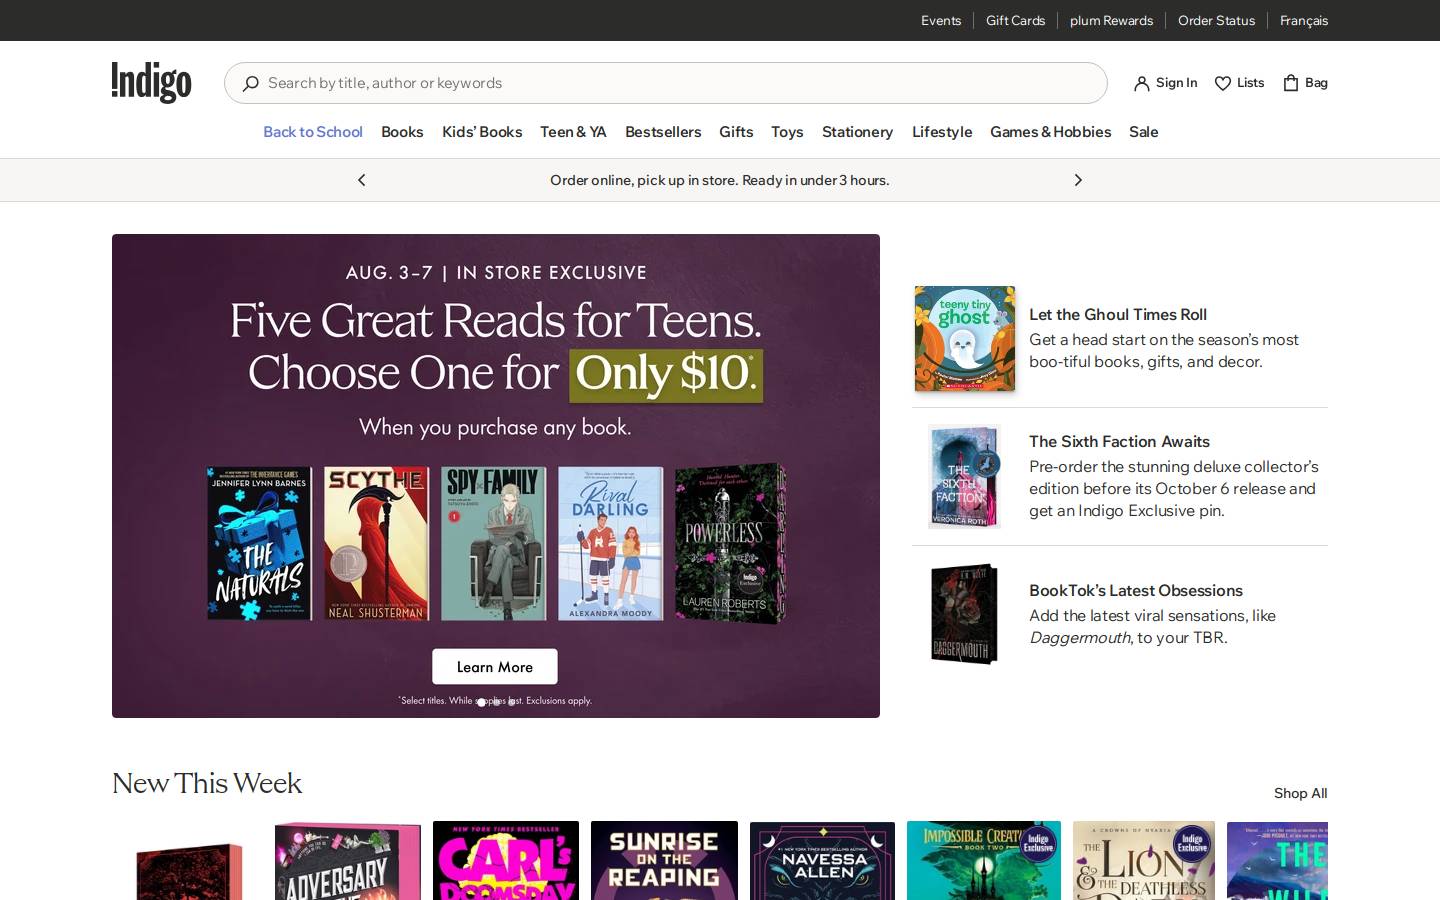The image size is (1440, 900).
Task: Show next announcement with right chevron
Action: [x=1078, y=180]
